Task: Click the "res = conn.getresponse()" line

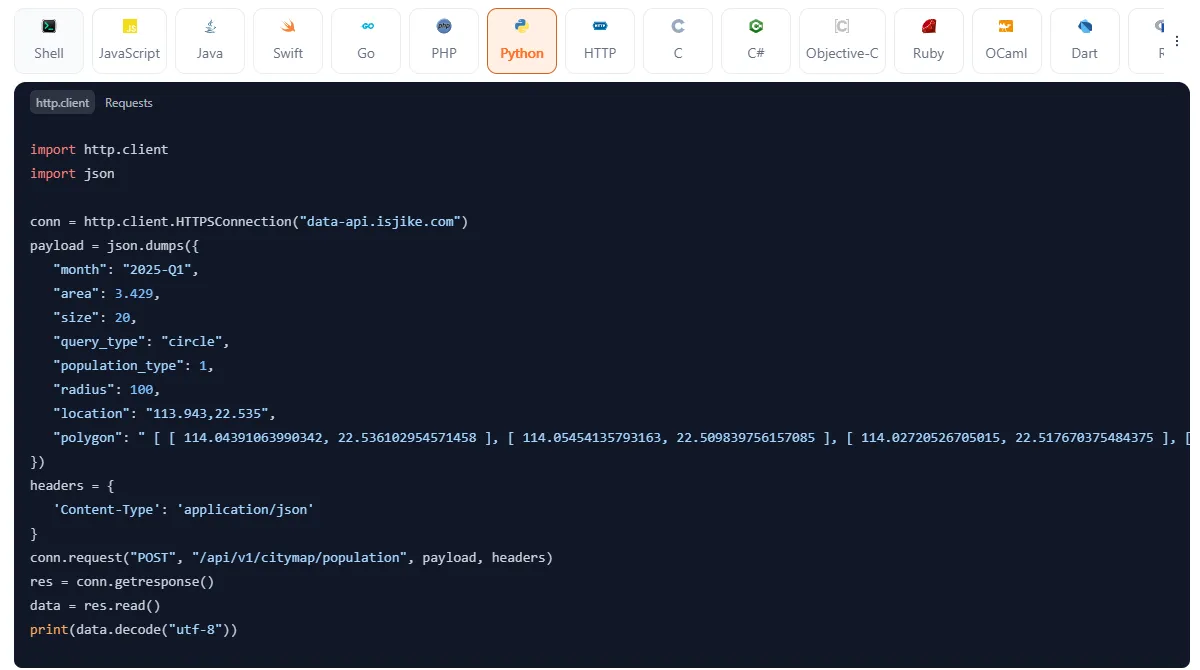Action: 122,581
